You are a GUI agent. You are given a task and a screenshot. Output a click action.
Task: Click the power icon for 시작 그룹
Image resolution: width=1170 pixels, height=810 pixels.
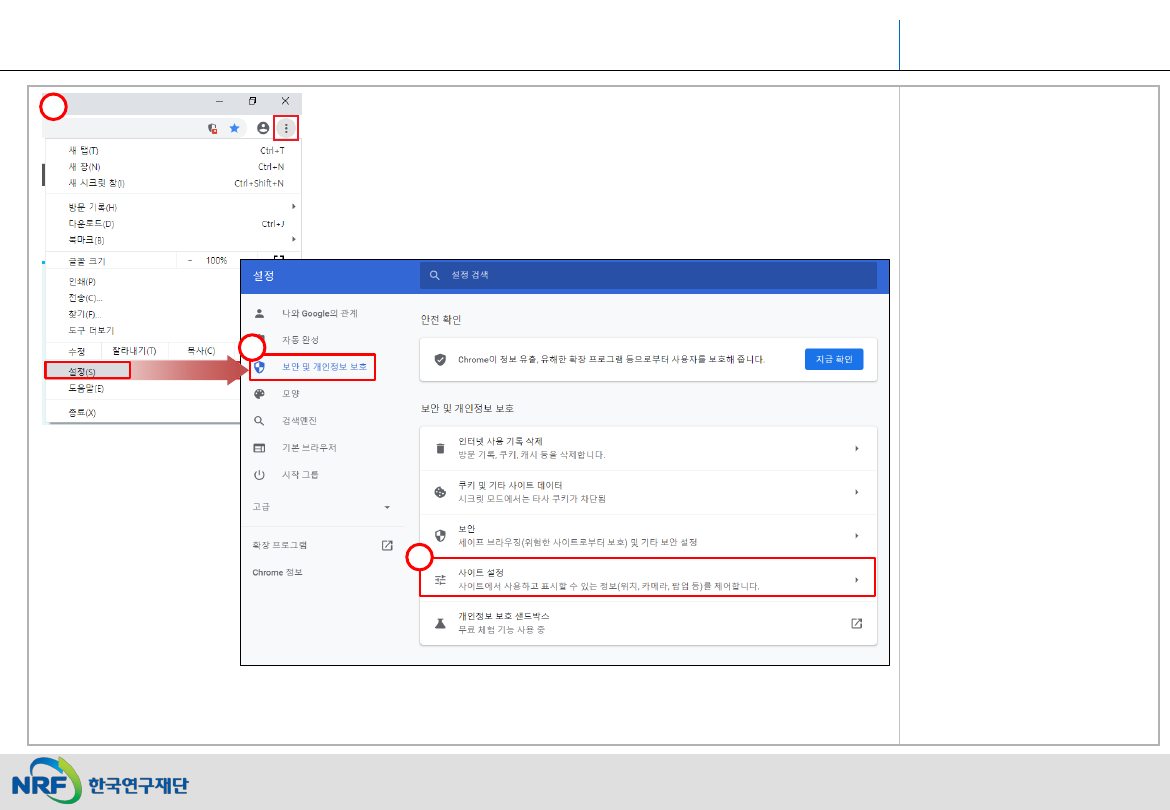[x=259, y=475]
